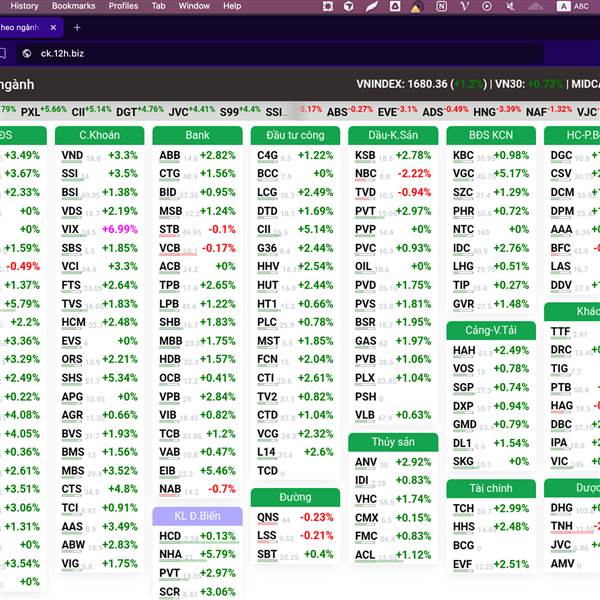
Task: Click the first square menu bar icon
Action: pos(328,6)
